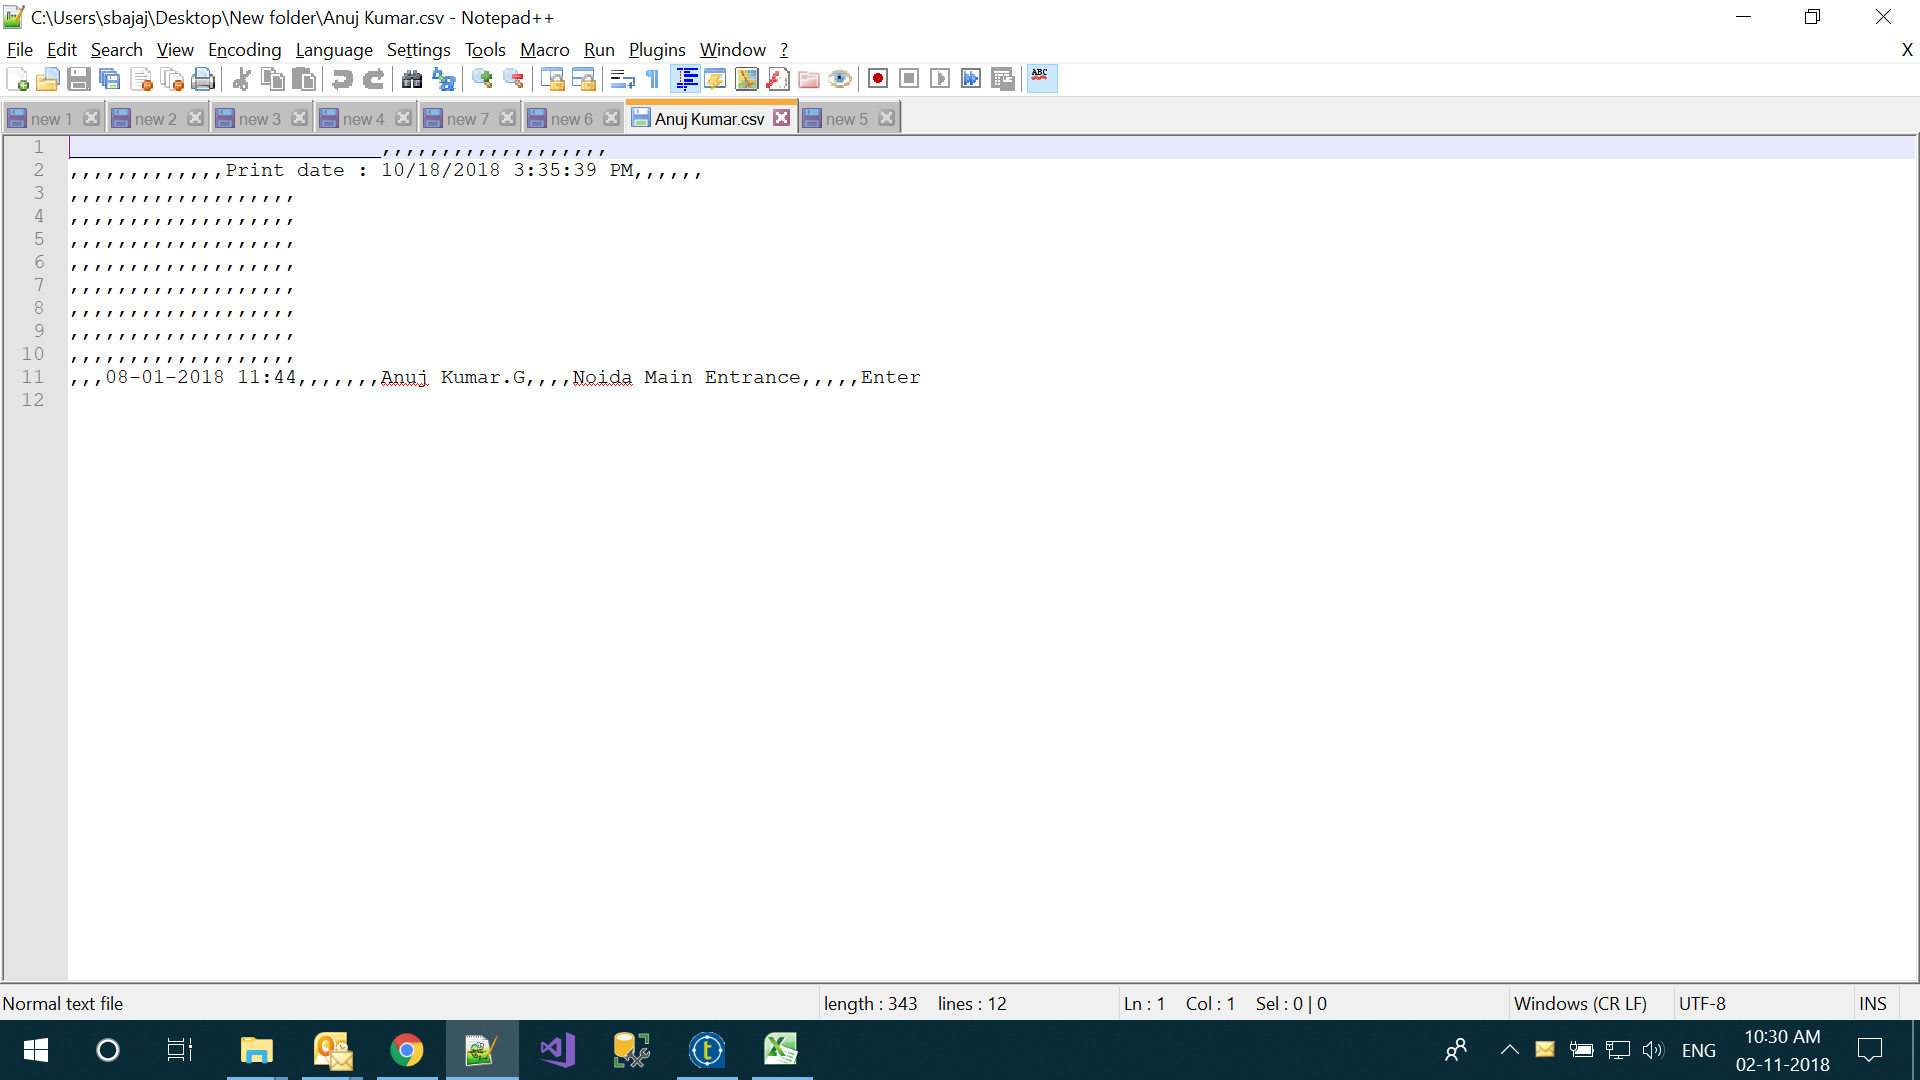Toggle Word wrap in toolbar
The height and width of the screenshot is (1080, 1920).
coord(622,79)
